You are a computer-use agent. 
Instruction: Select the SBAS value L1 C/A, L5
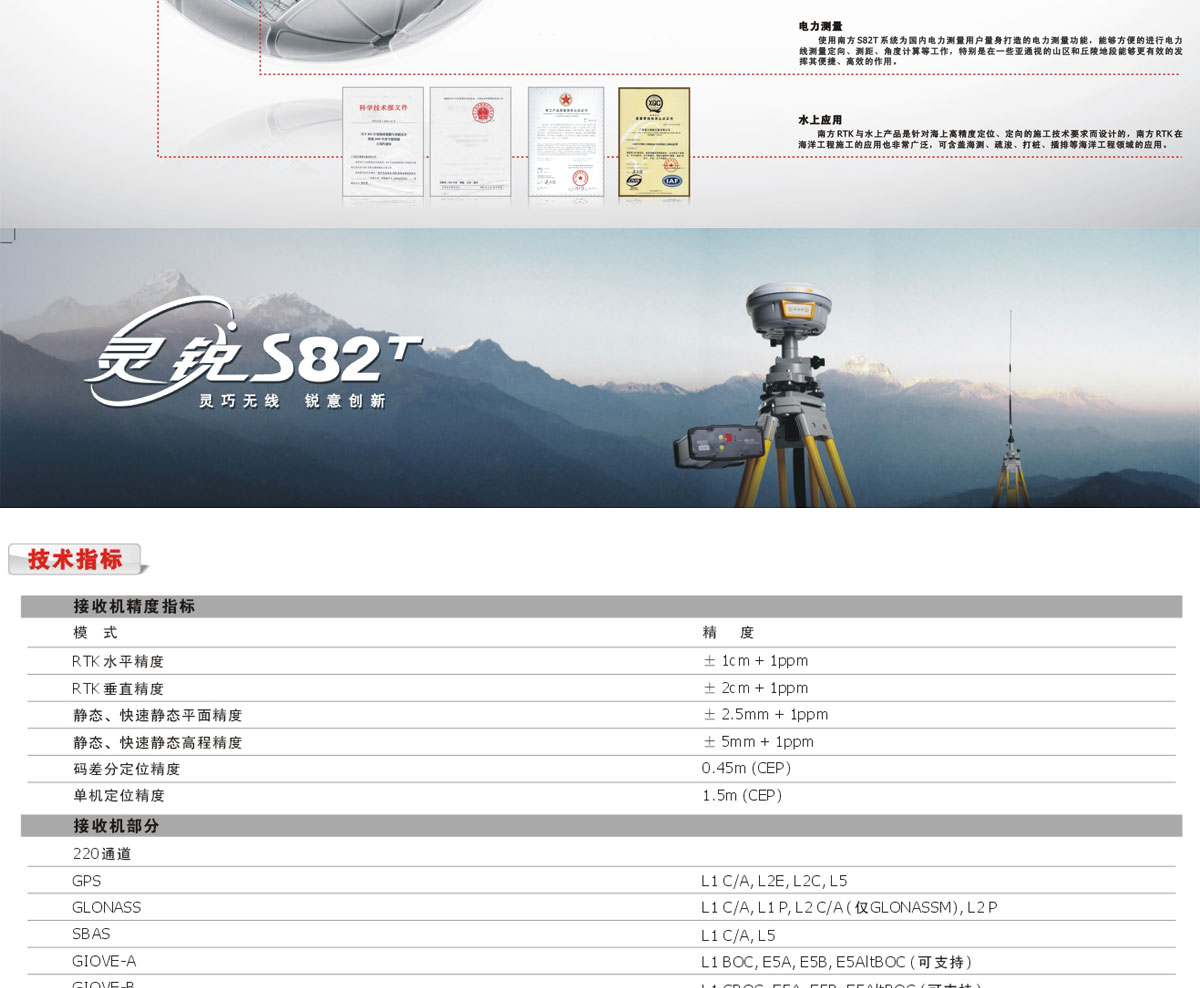738,936
